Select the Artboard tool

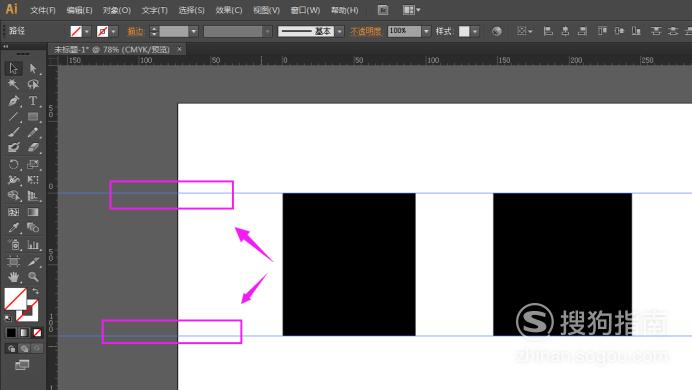(x=13, y=261)
